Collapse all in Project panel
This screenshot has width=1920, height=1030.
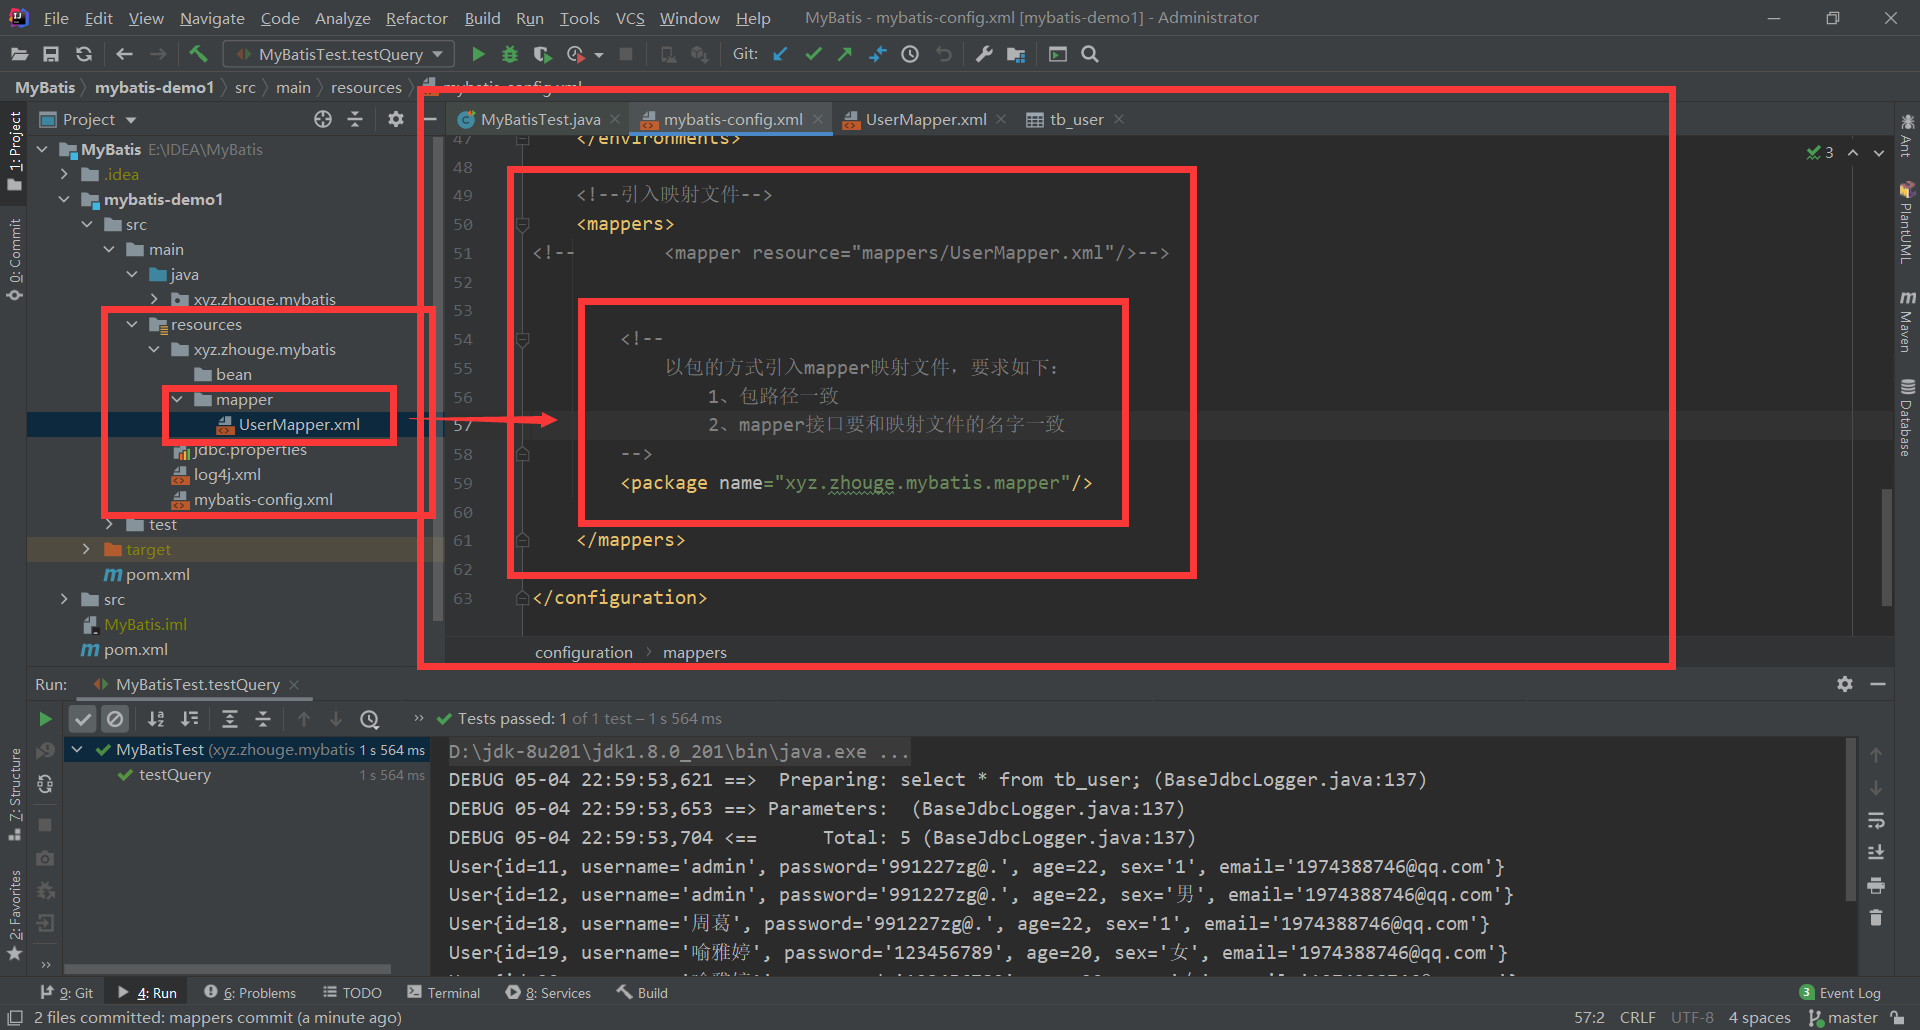click(355, 119)
